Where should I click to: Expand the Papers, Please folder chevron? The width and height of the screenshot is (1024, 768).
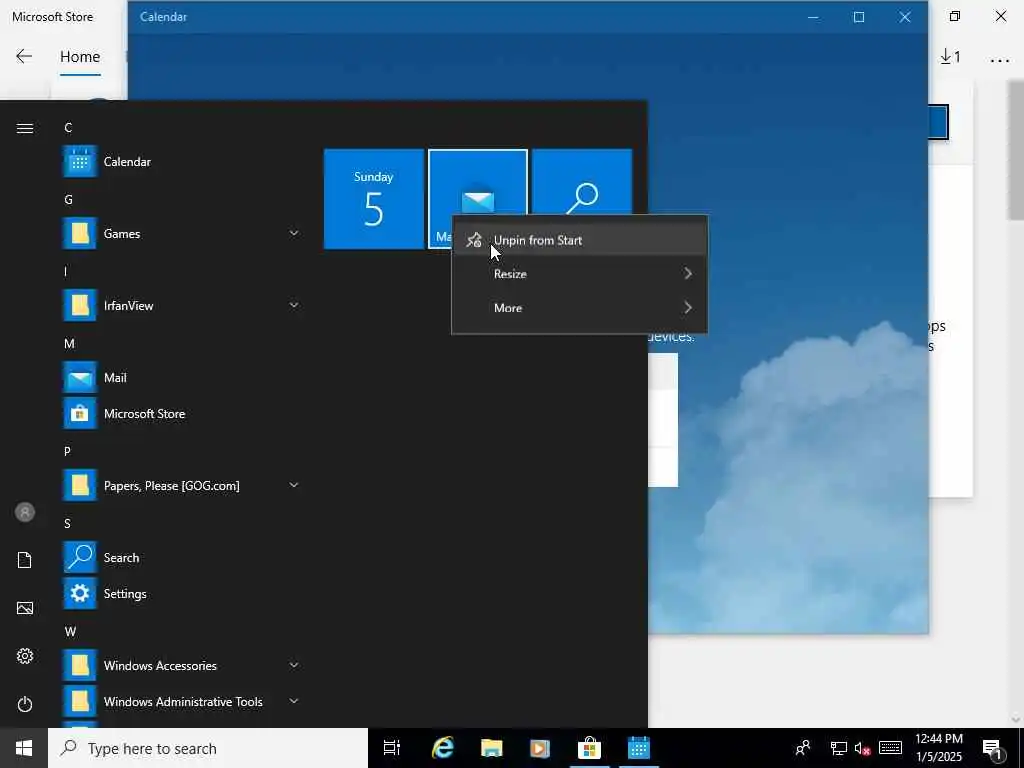point(294,485)
